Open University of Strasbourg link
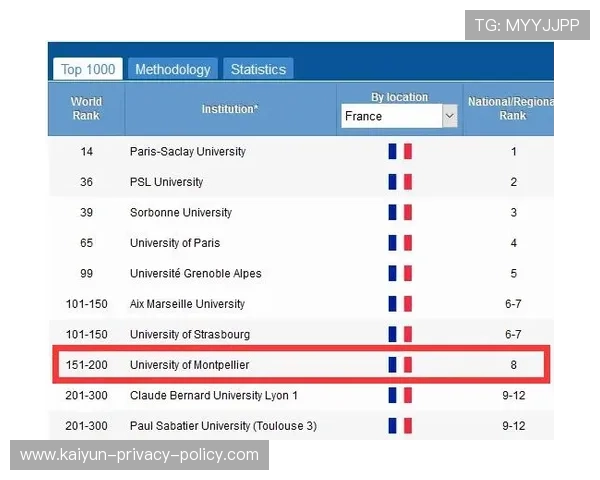 [x=190, y=335]
